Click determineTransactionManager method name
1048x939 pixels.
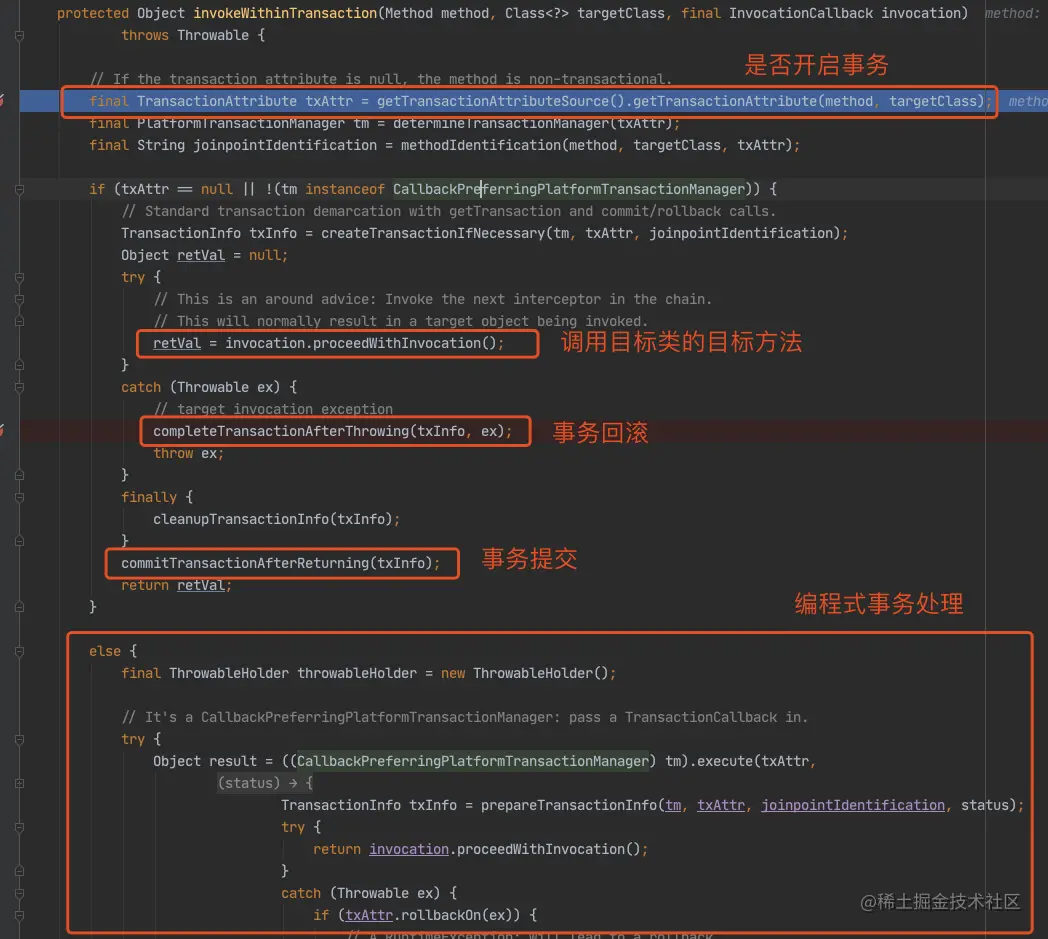pos(501,124)
